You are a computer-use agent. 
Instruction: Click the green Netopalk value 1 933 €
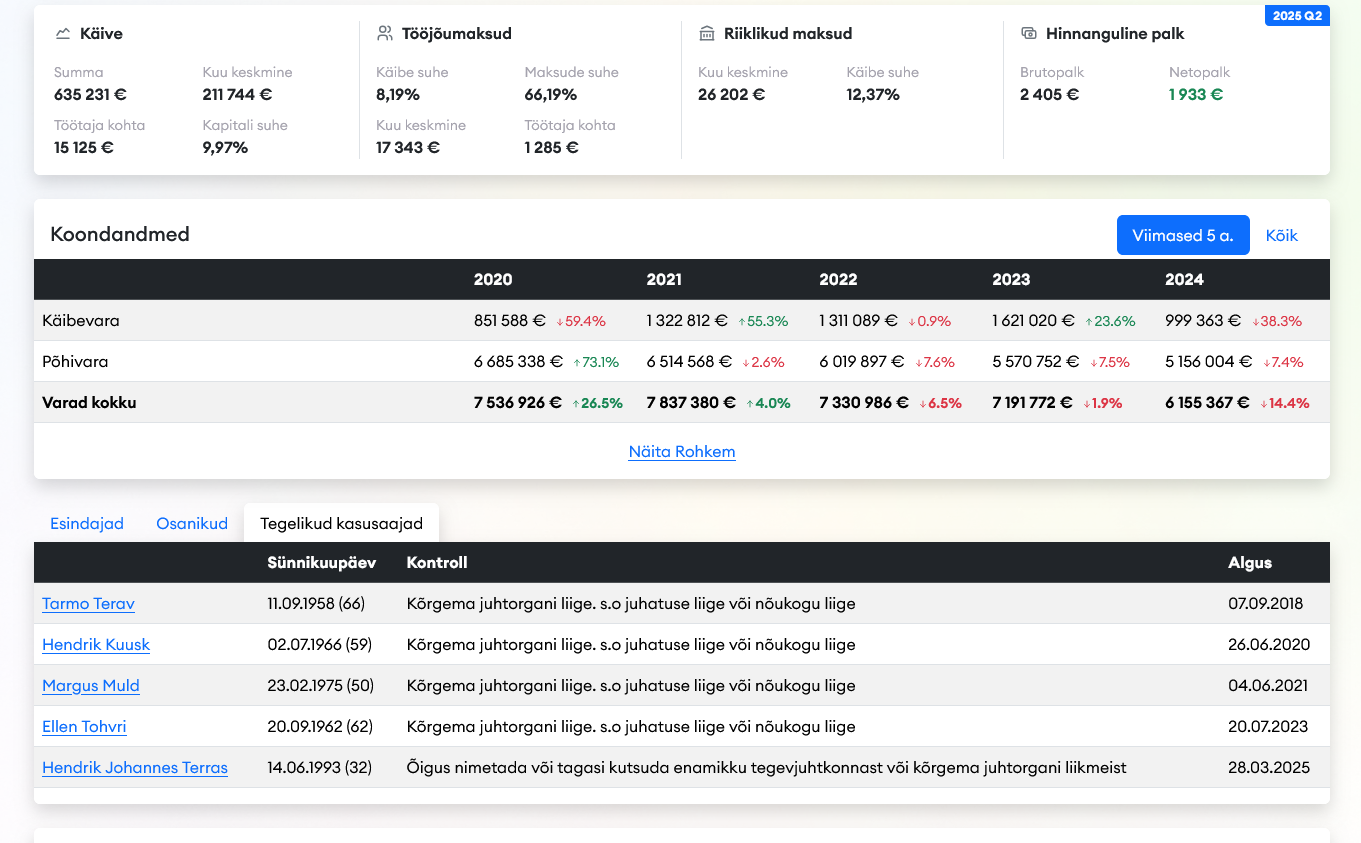click(x=1196, y=95)
